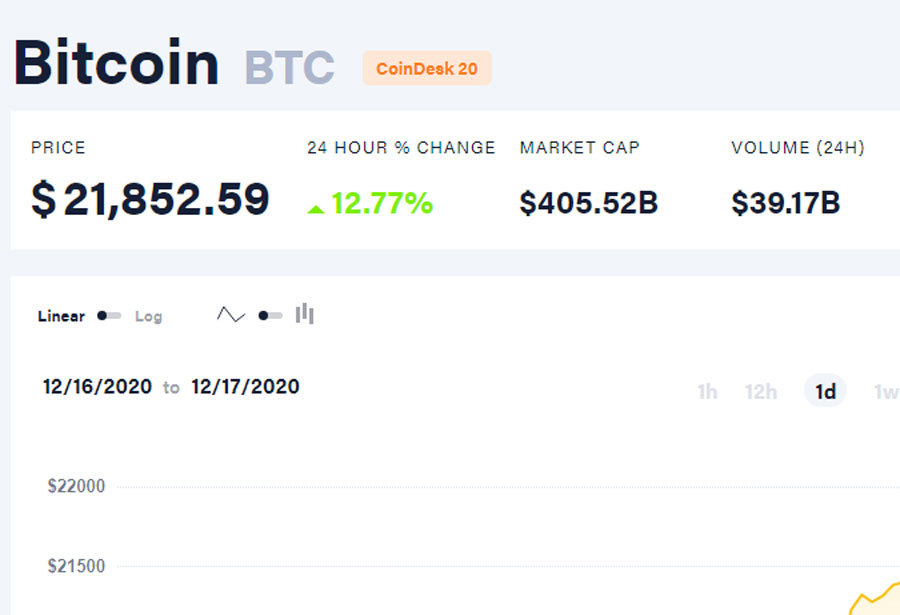Click the $21,852.59 price value
The width and height of the screenshot is (900, 615).
pos(150,200)
